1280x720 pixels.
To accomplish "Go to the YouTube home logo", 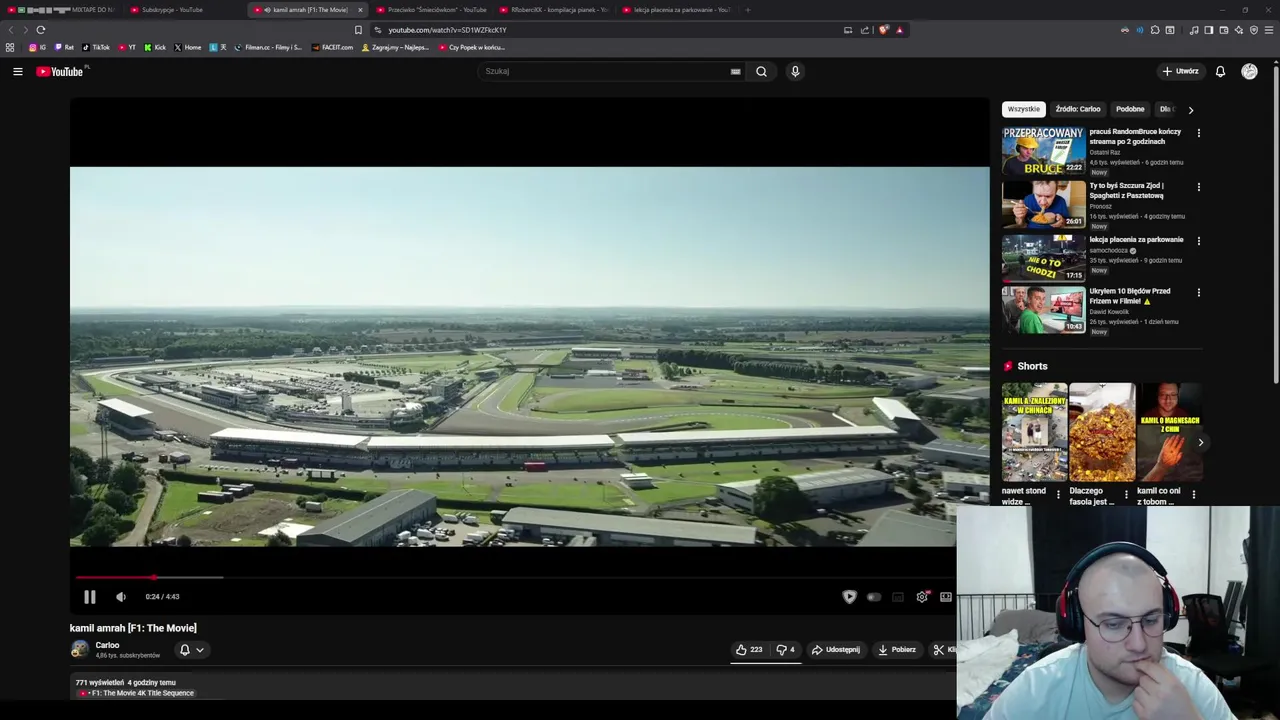I will [60, 71].
